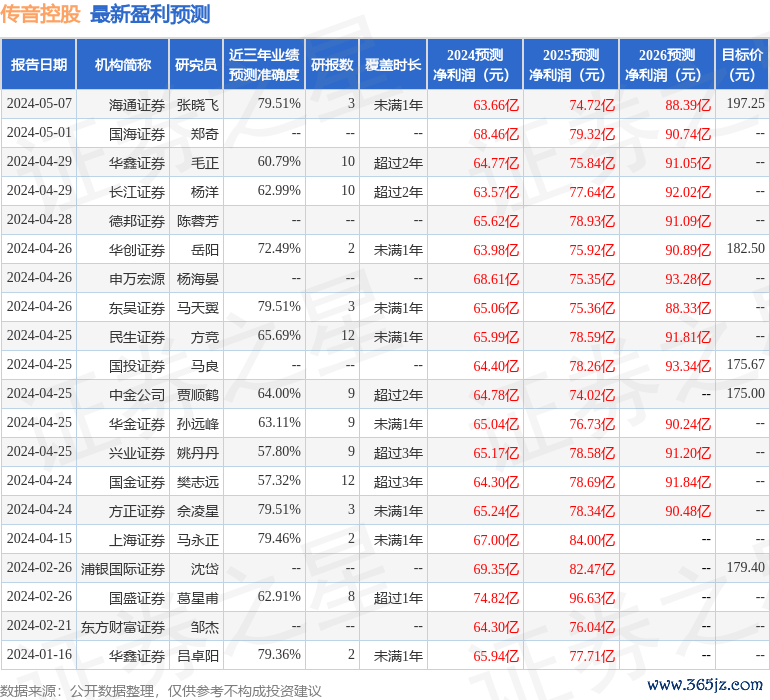Image resolution: width=770 pixels, height=700 pixels.
Task: Click the 研报数 column header
Action: coord(332,64)
